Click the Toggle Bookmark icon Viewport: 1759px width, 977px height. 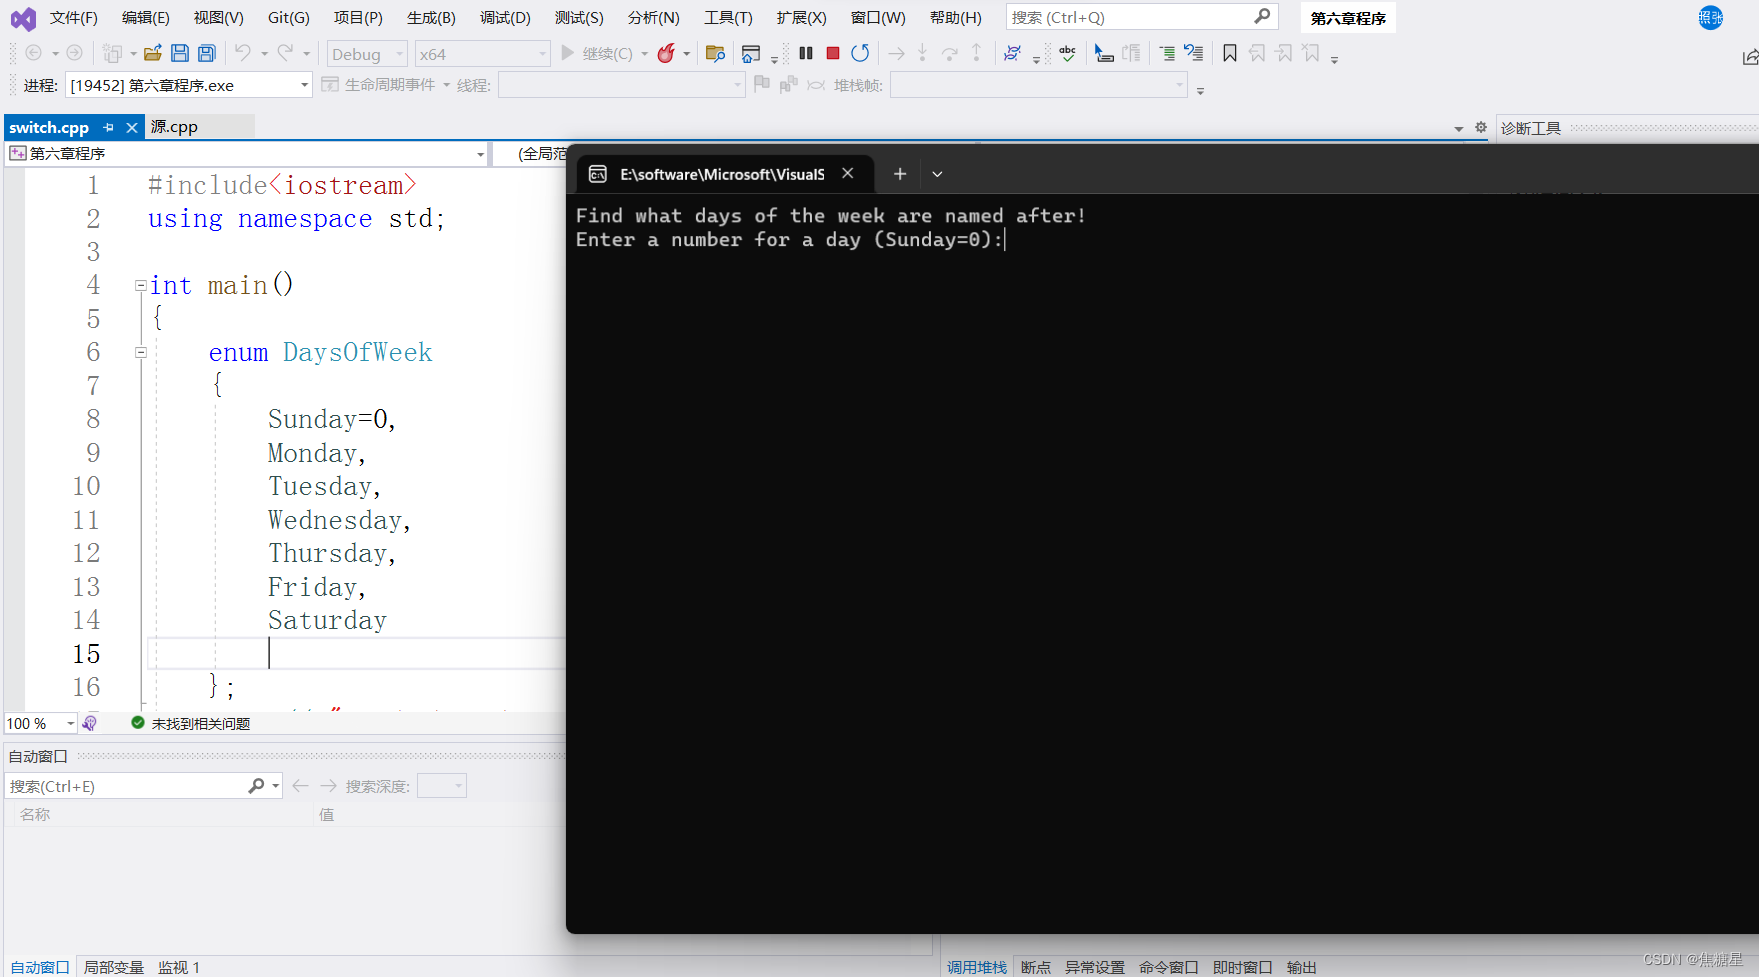click(1229, 53)
